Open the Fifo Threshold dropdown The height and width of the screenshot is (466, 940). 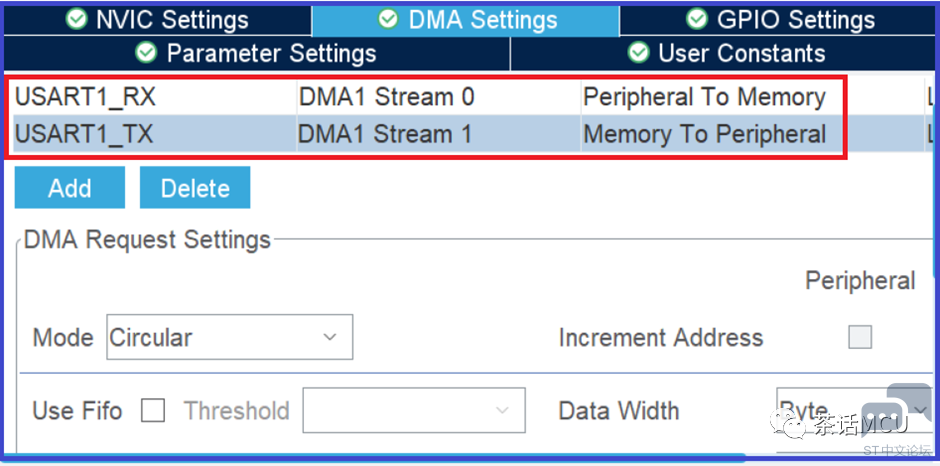coord(414,410)
